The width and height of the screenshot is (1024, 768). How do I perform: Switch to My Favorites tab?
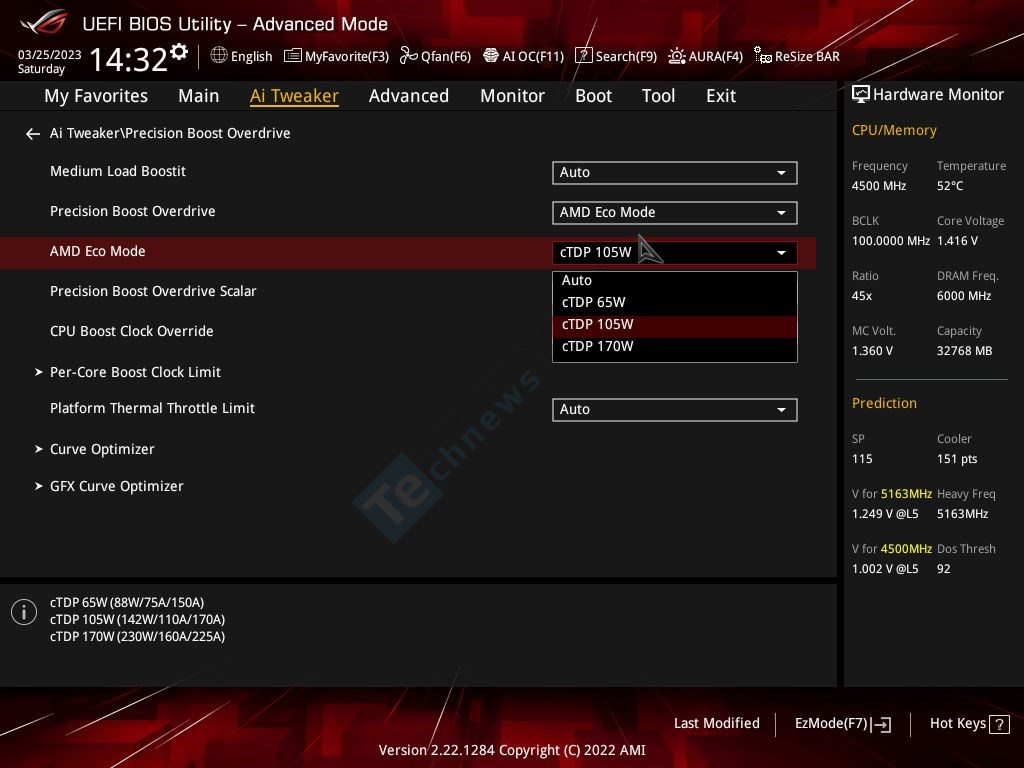click(96, 96)
